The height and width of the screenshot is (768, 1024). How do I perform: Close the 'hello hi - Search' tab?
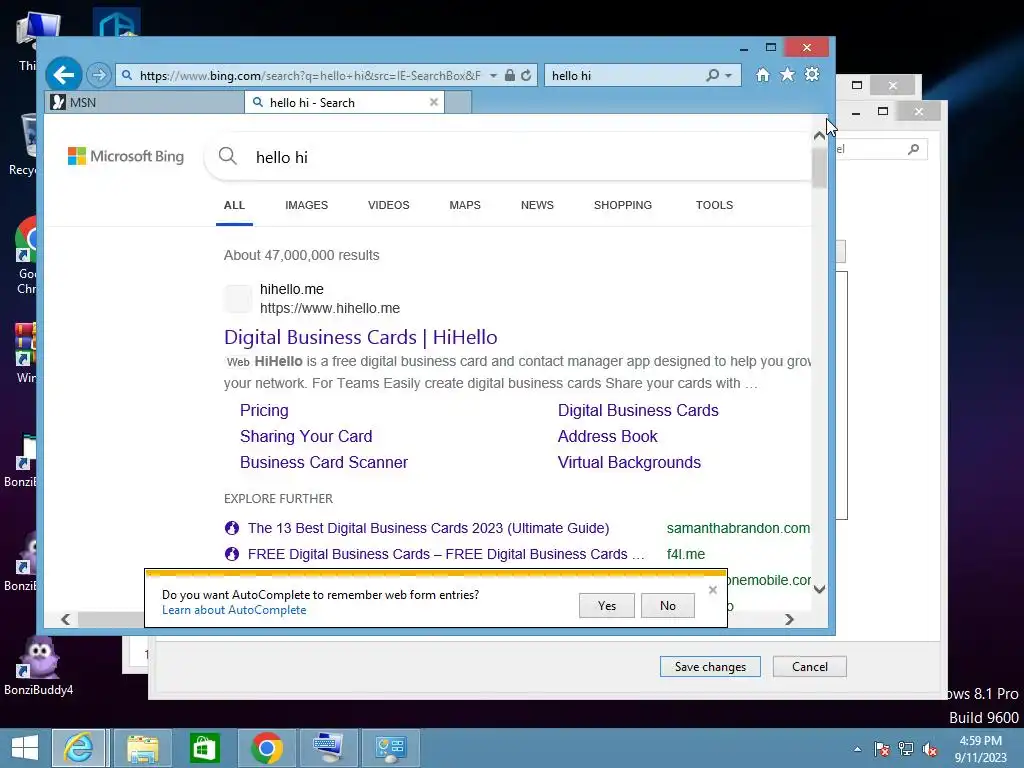coord(434,102)
